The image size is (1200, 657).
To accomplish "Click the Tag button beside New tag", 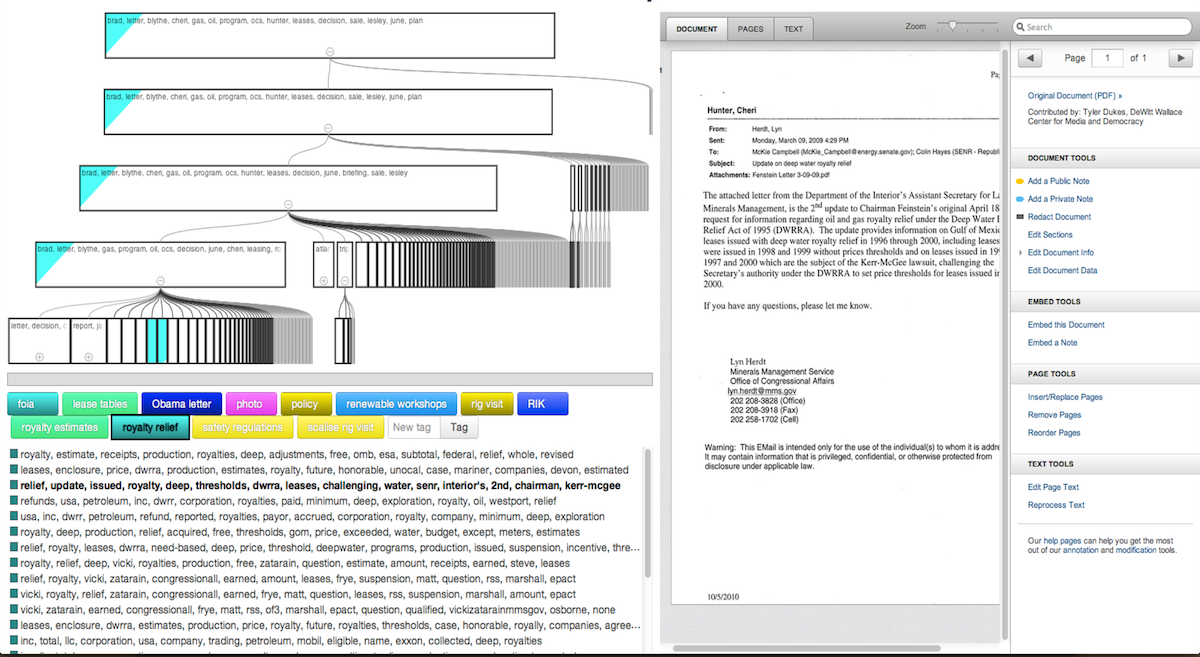I will pos(459,428).
